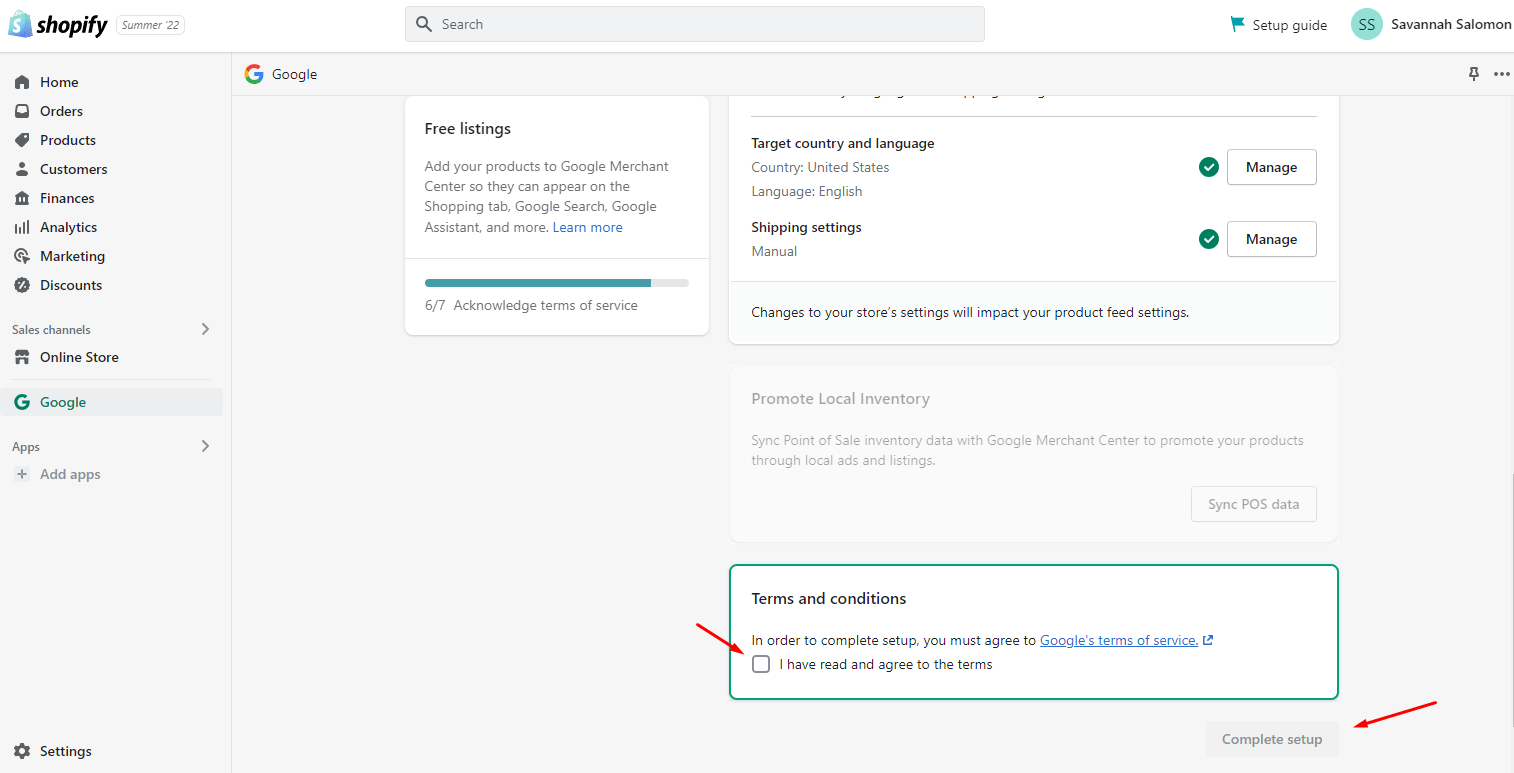The image size is (1514, 773).
Task: Click the Summer '22 badge
Action: click(x=150, y=25)
